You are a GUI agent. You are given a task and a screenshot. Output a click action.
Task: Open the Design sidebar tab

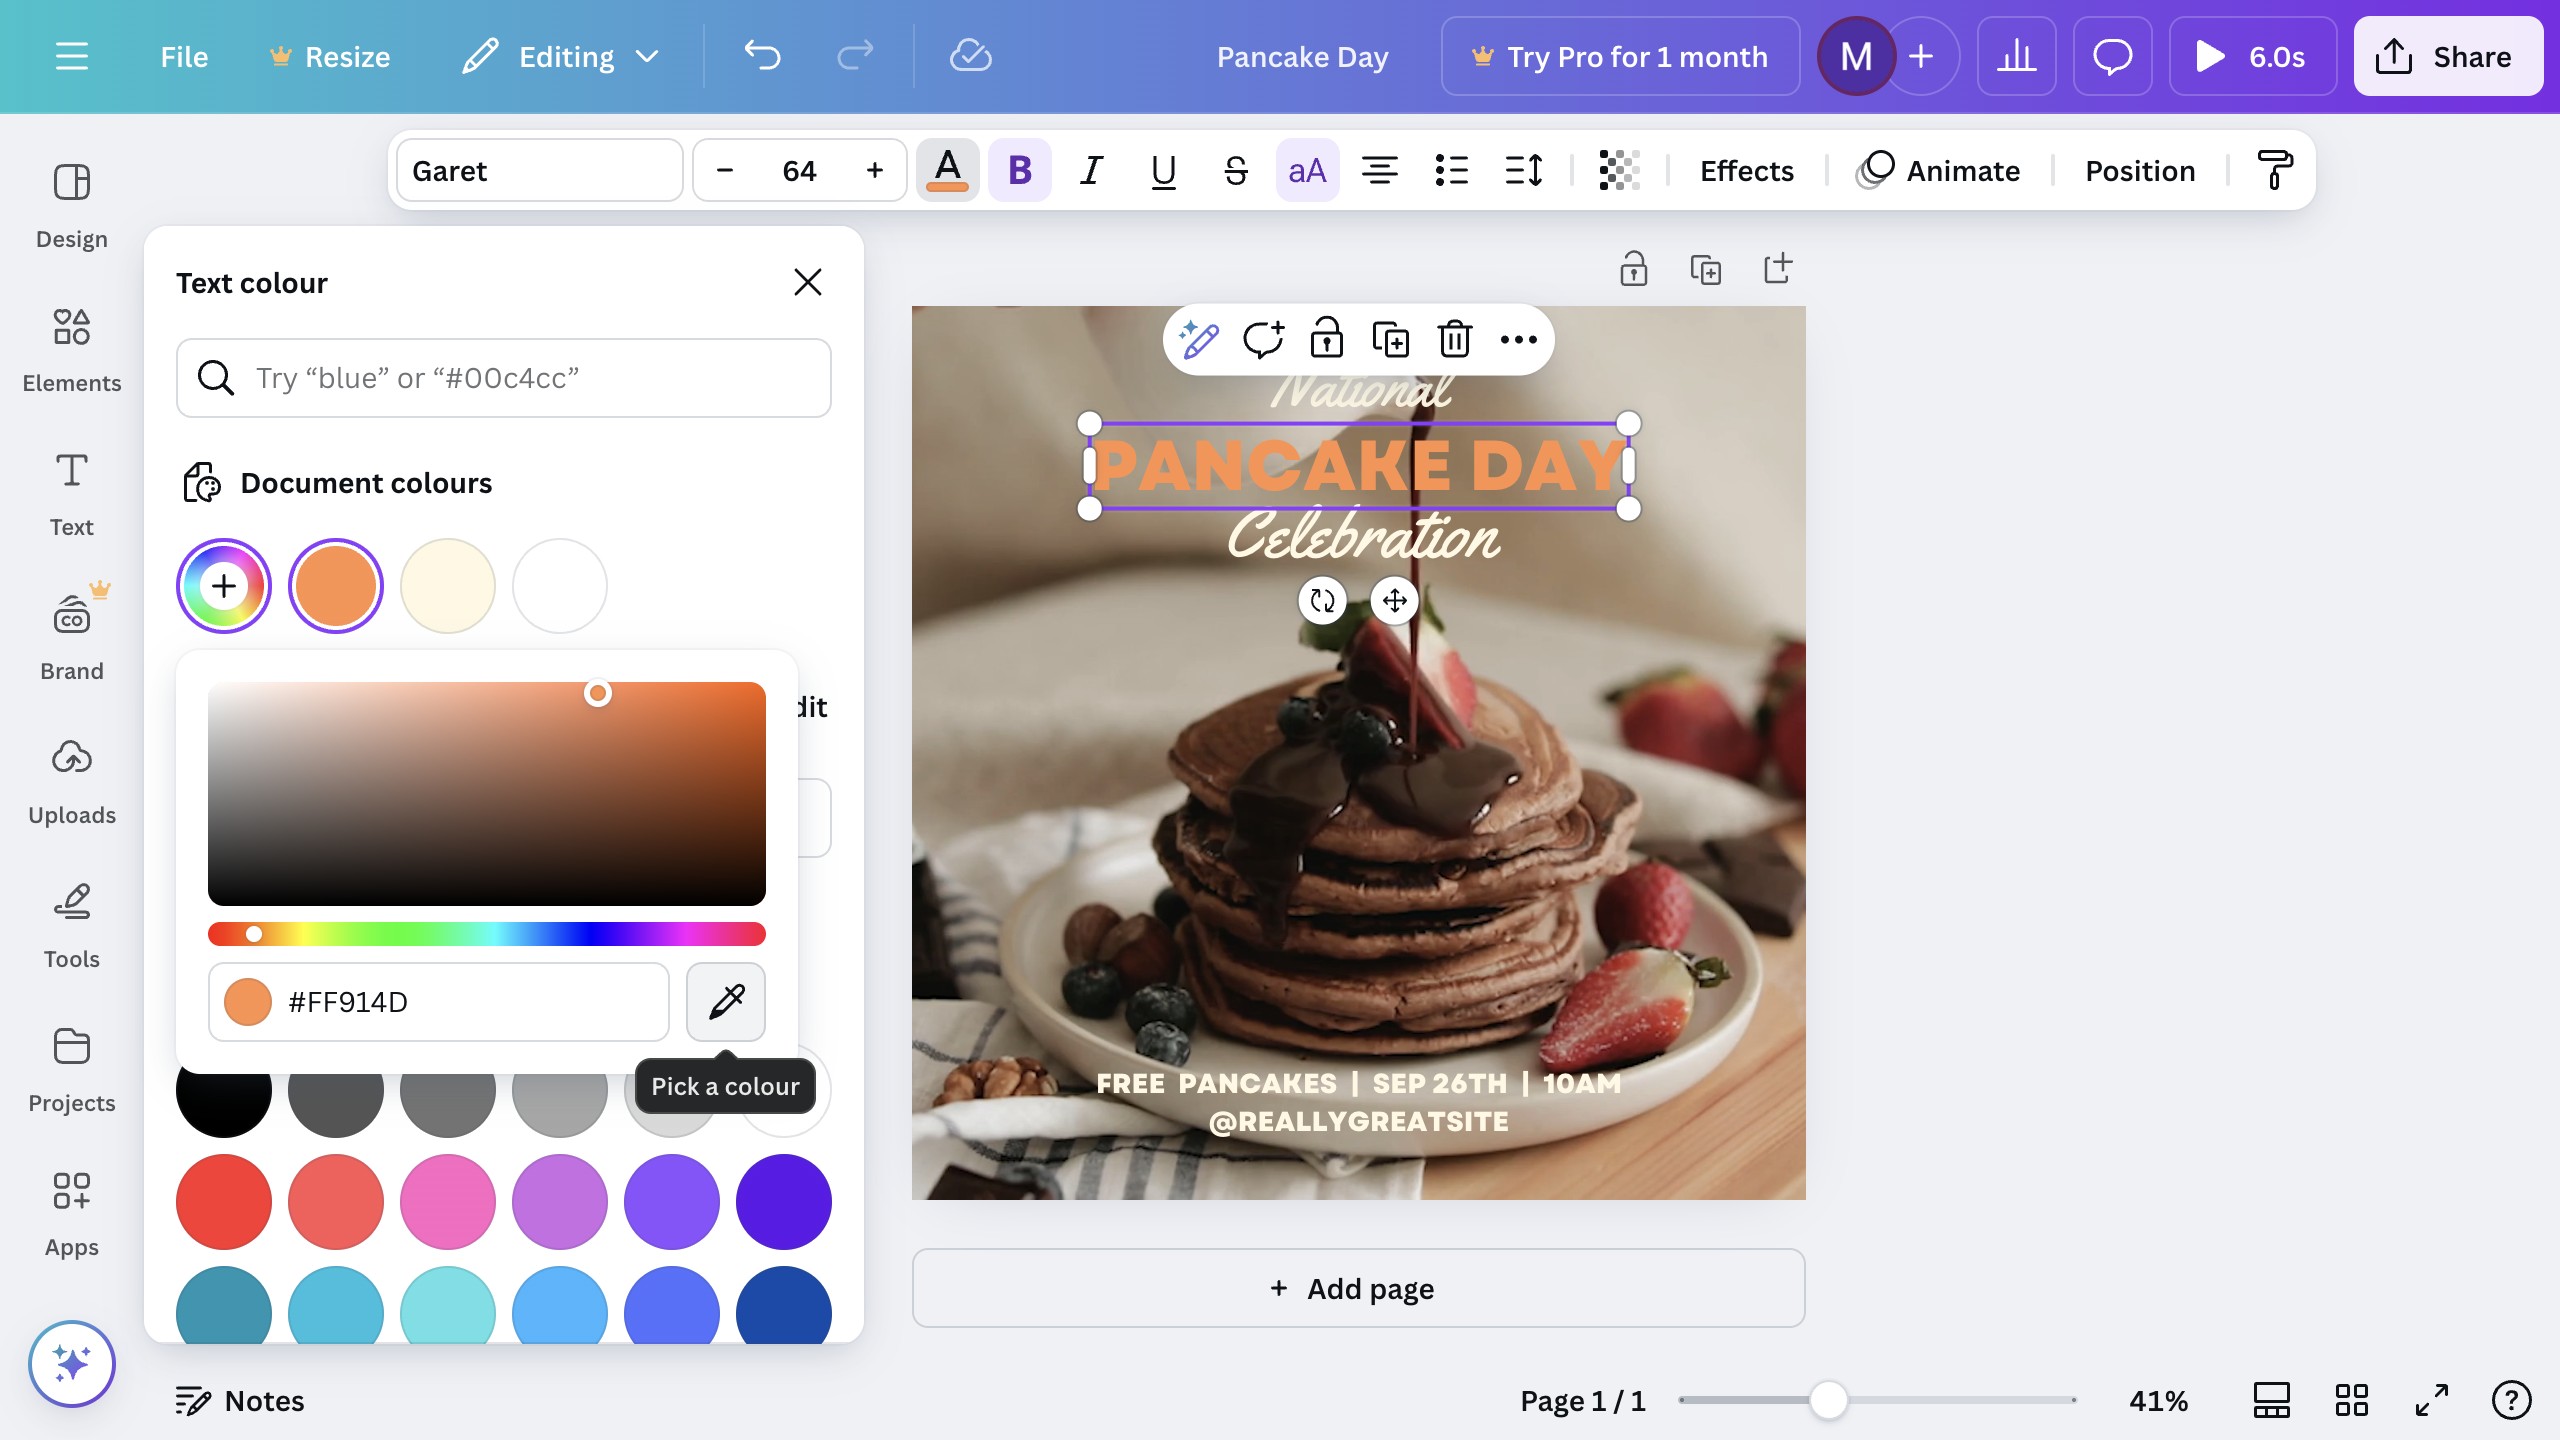(72, 207)
